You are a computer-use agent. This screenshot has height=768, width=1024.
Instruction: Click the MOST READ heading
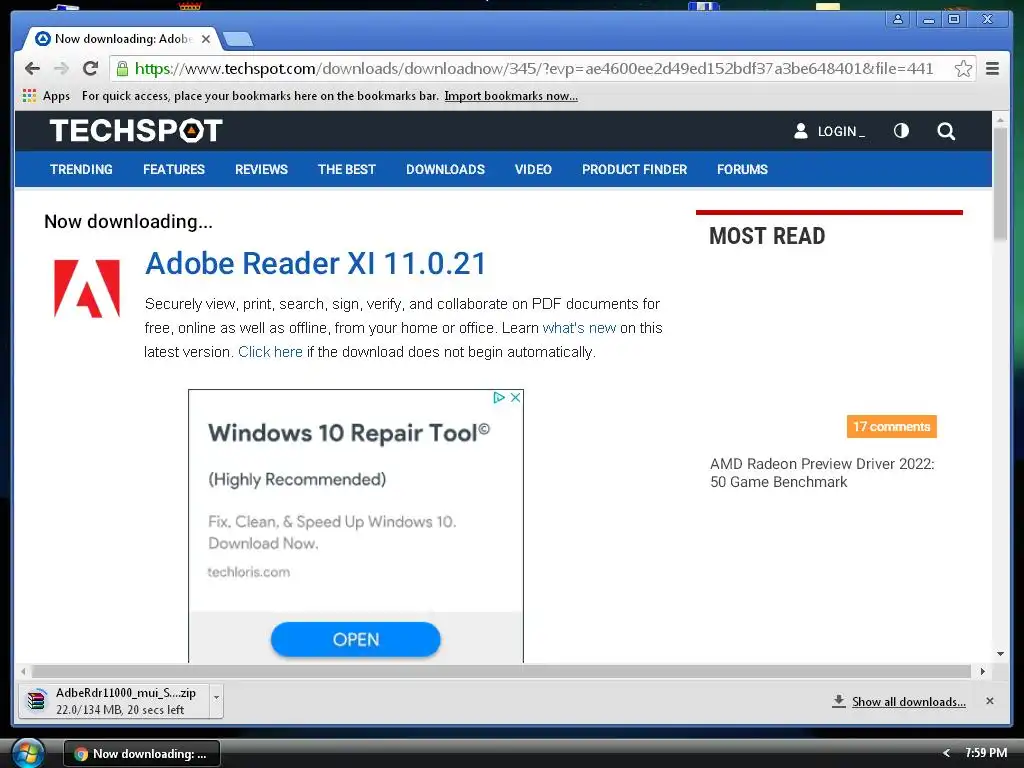coord(767,236)
